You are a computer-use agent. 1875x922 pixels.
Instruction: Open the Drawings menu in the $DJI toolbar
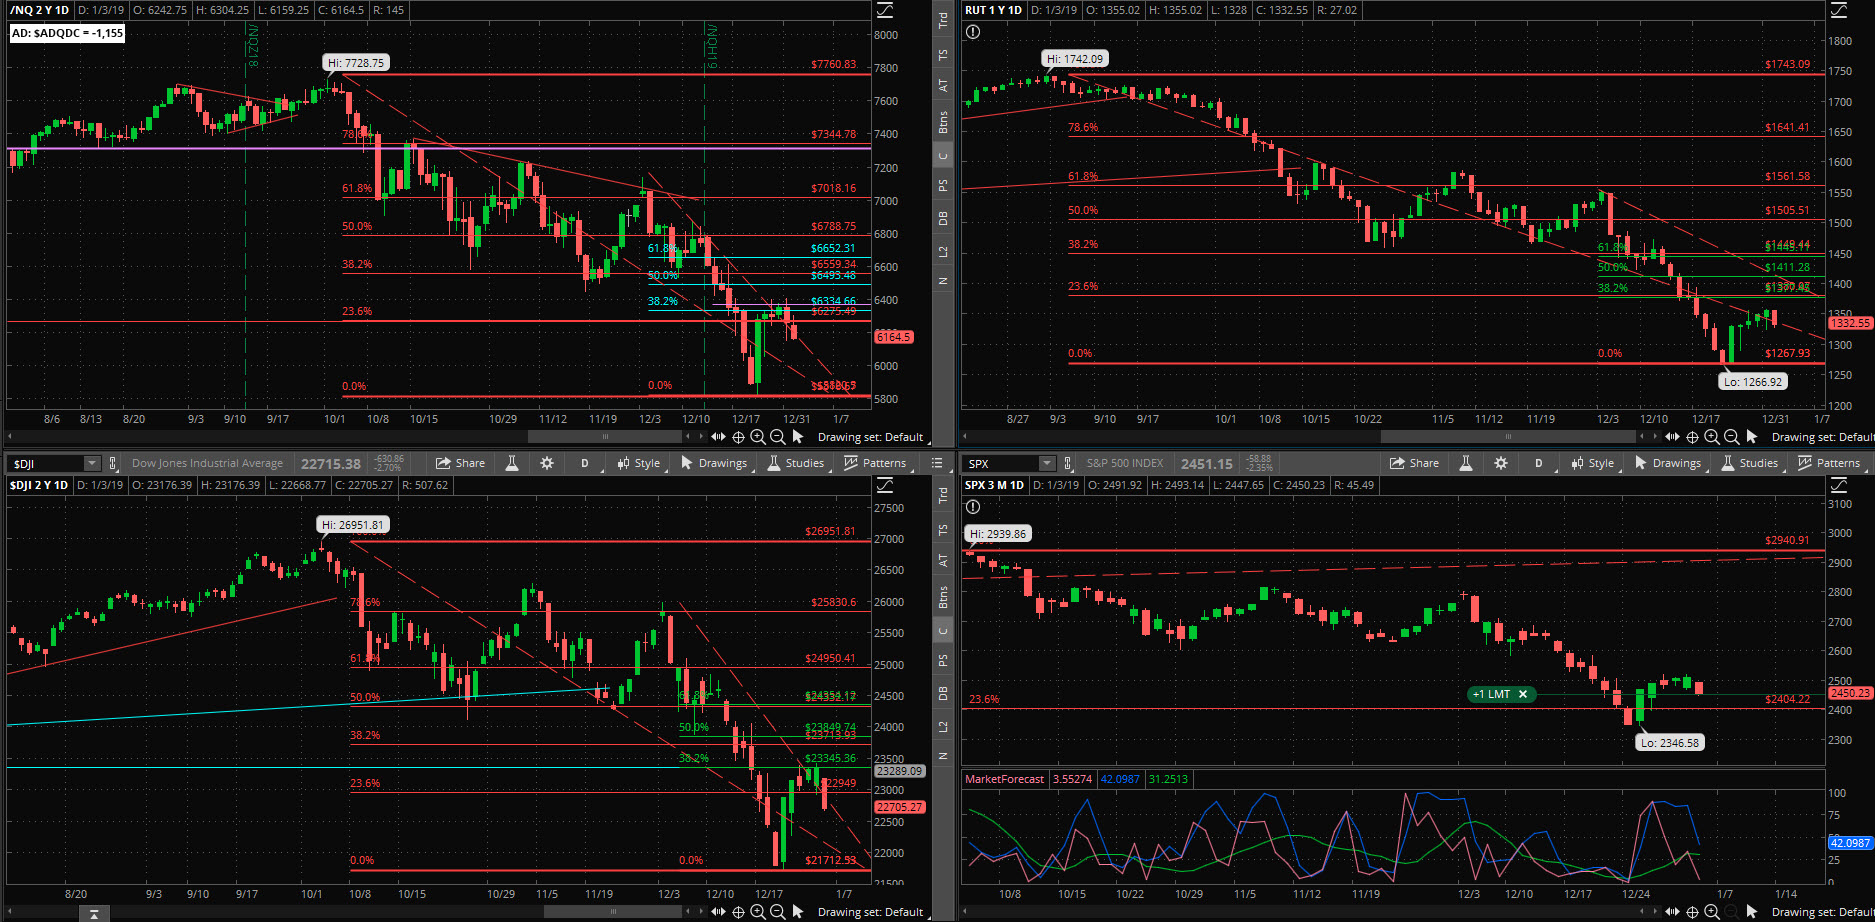pos(714,463)
